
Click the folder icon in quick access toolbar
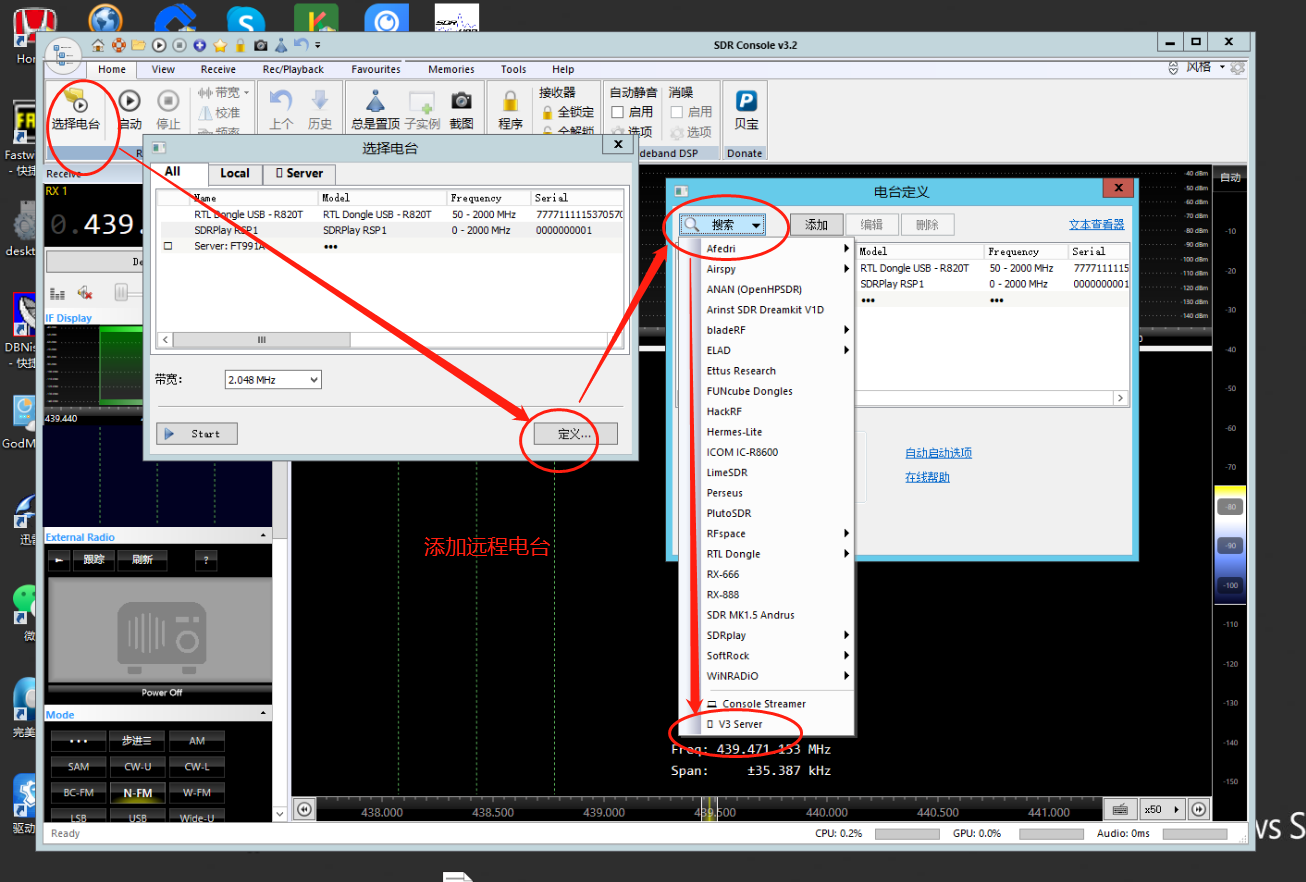click(x=138, y=45)
